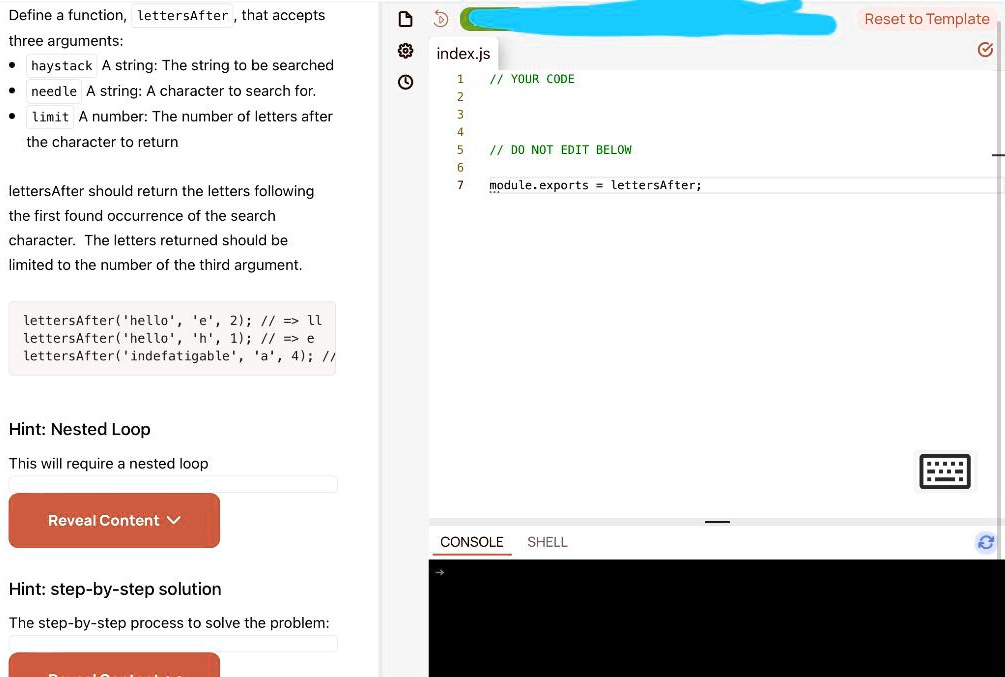Screen dimensions: 1005x677
Task: Open the version history clock icon
Action: [405, 82]
